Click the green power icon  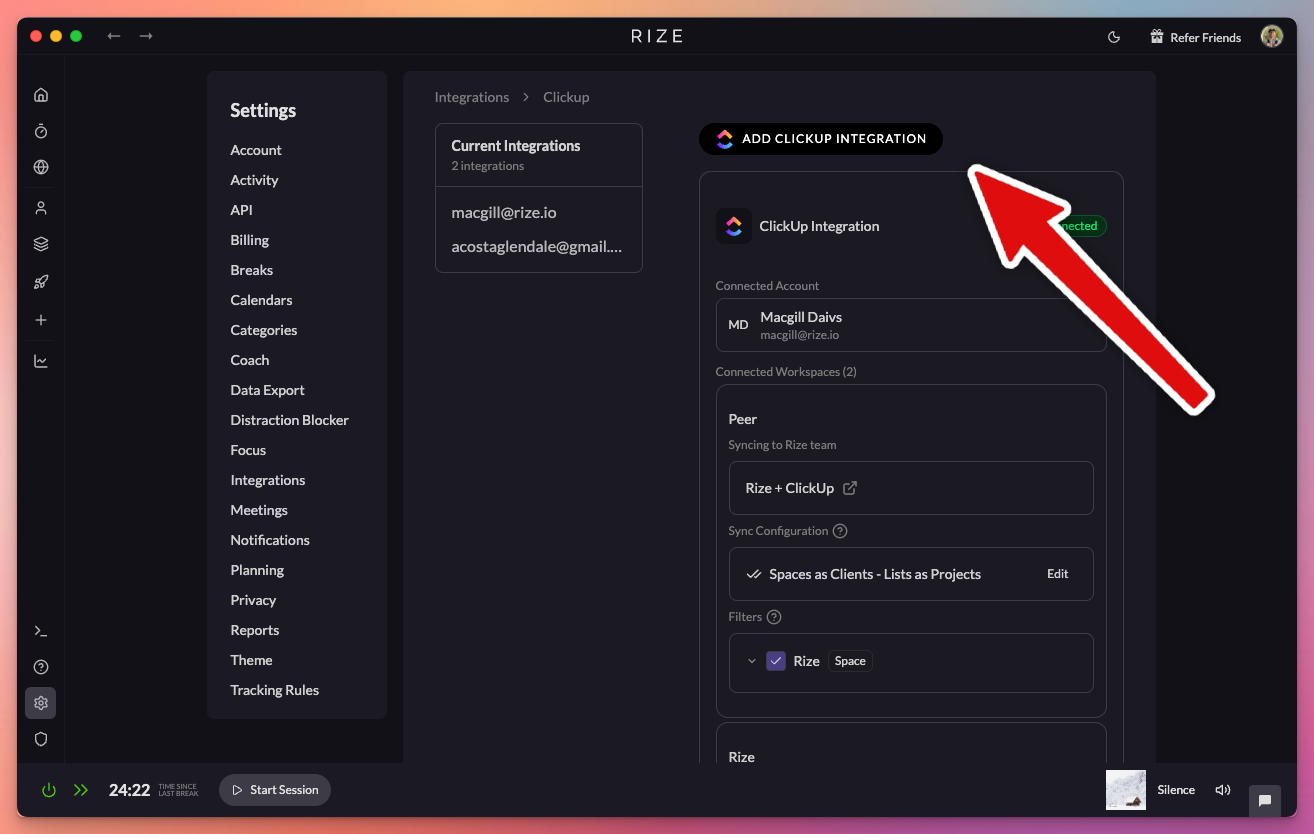click(48, 790)
